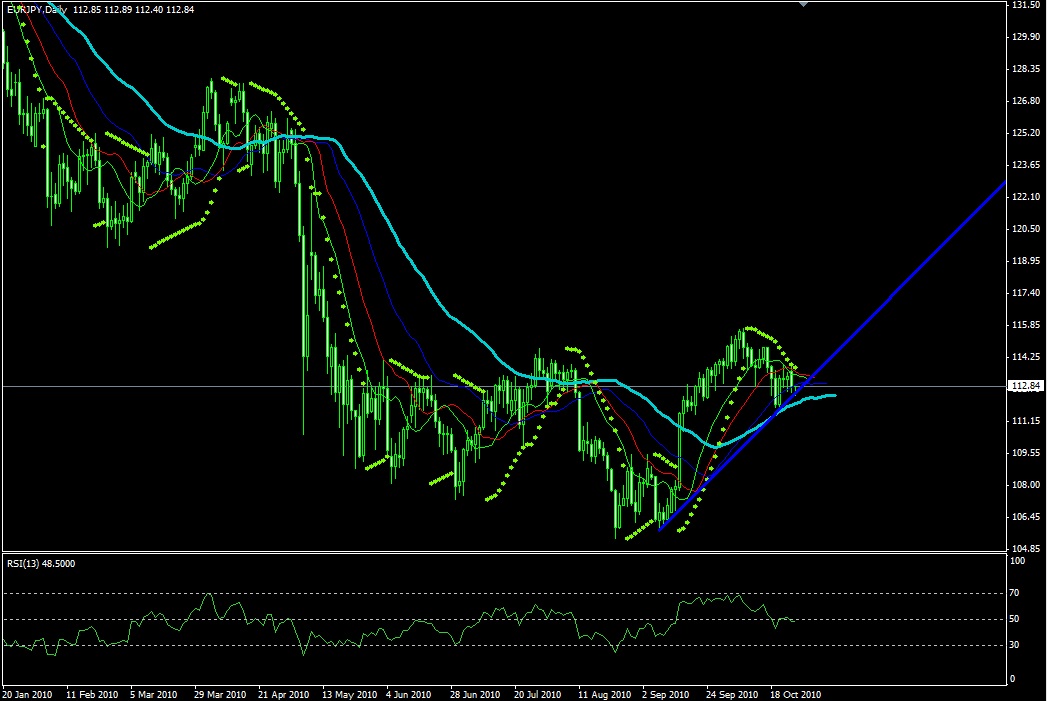Click the 5 Mar 2010 date label

point(154,695)
